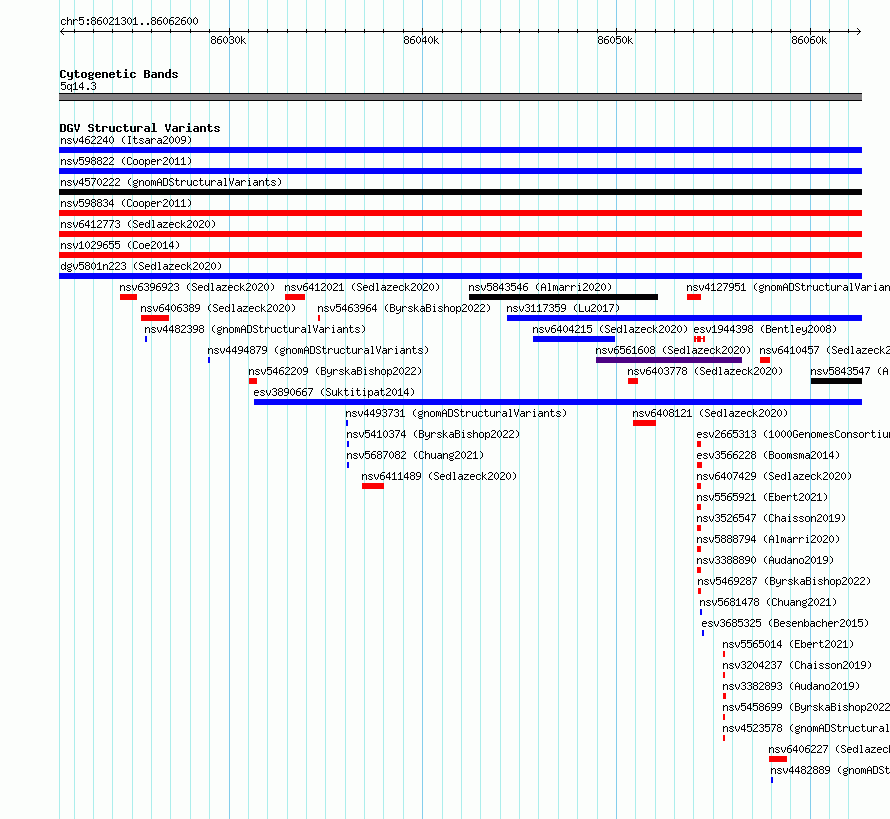890x819 pixels.
Task: Click esv1944398 (Bentley2008) label
Action: click(765, 329)
